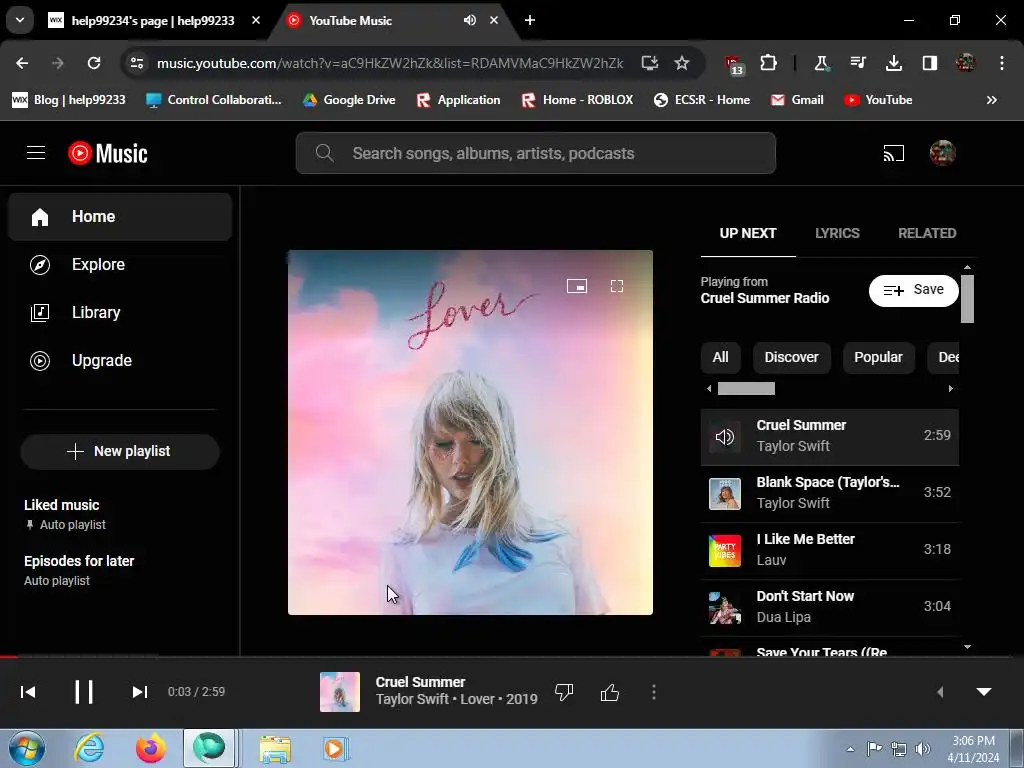Reload the page
This screenshot has height=768, width=1024.
point(94,63)
